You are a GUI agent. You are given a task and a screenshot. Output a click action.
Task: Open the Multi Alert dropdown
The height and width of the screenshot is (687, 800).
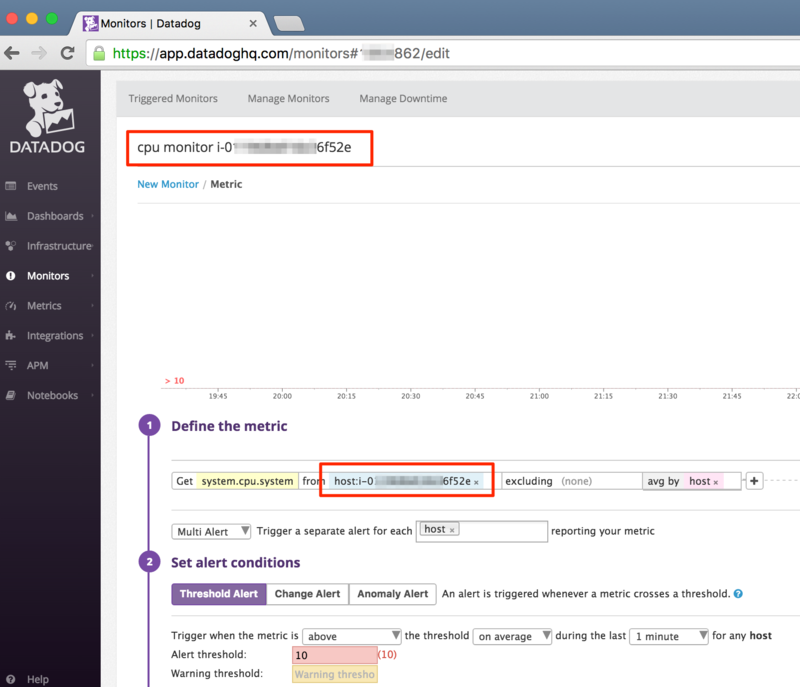(211, 531)
